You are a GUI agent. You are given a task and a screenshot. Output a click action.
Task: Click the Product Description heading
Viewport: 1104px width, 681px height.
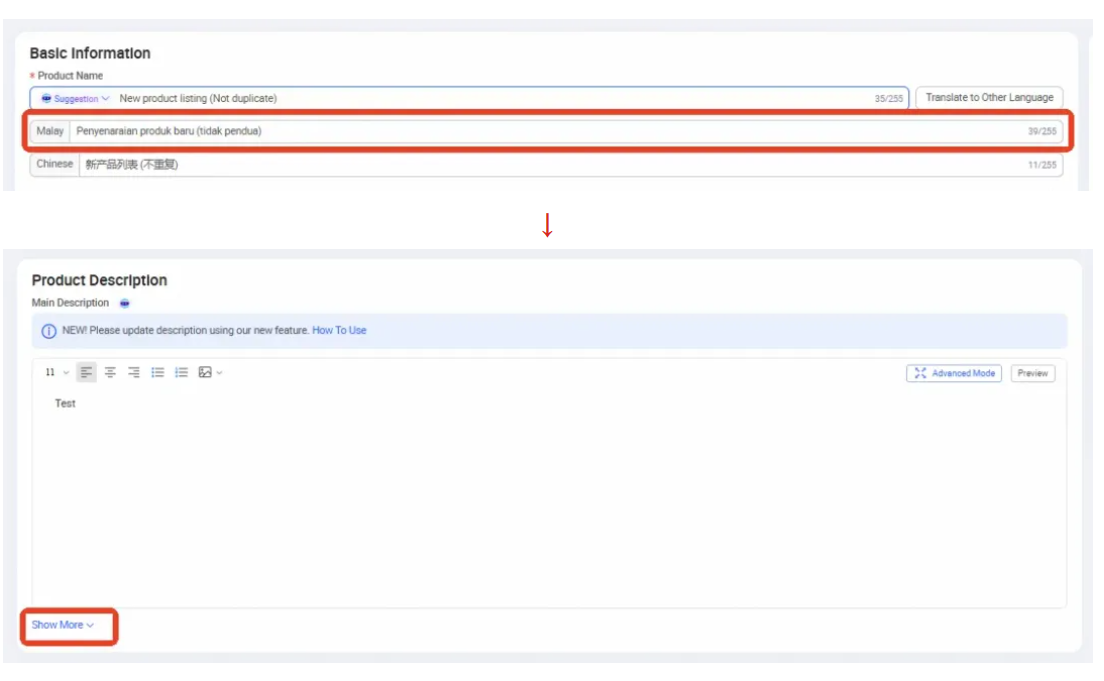point(99,280)
